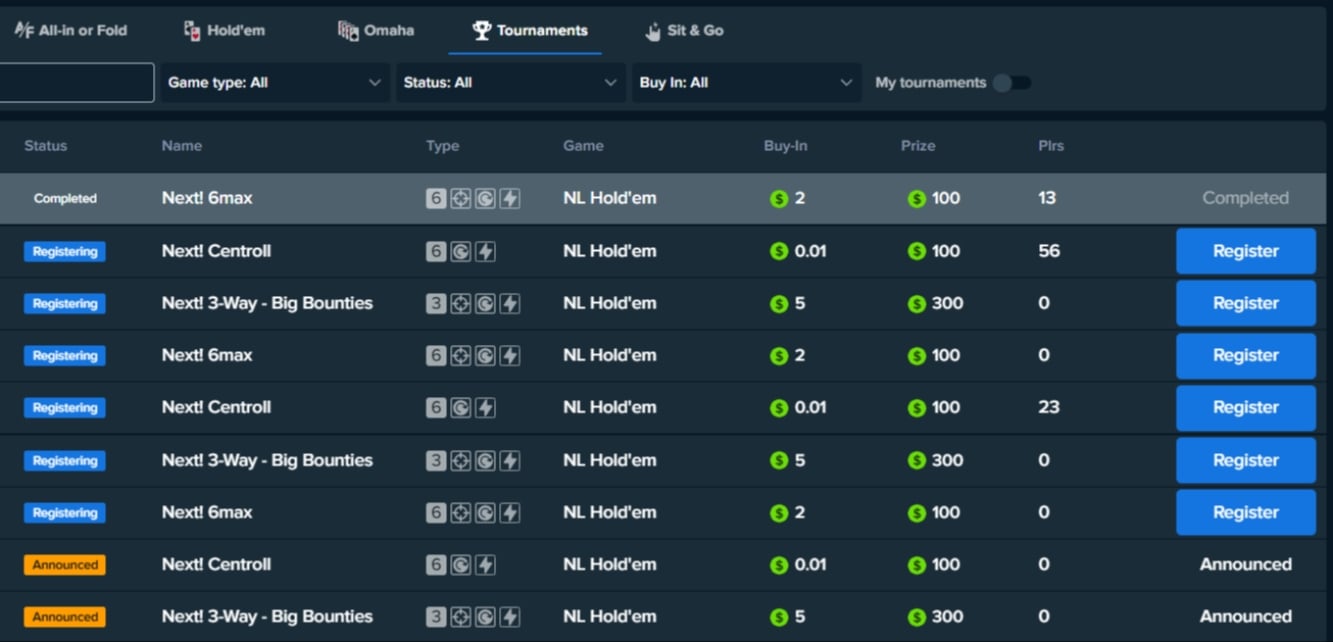This screenshot has width=1333, height=642.
Task: Click the 3-seat icon in the Announced 3-Way row
Action: tap(435, 616)
